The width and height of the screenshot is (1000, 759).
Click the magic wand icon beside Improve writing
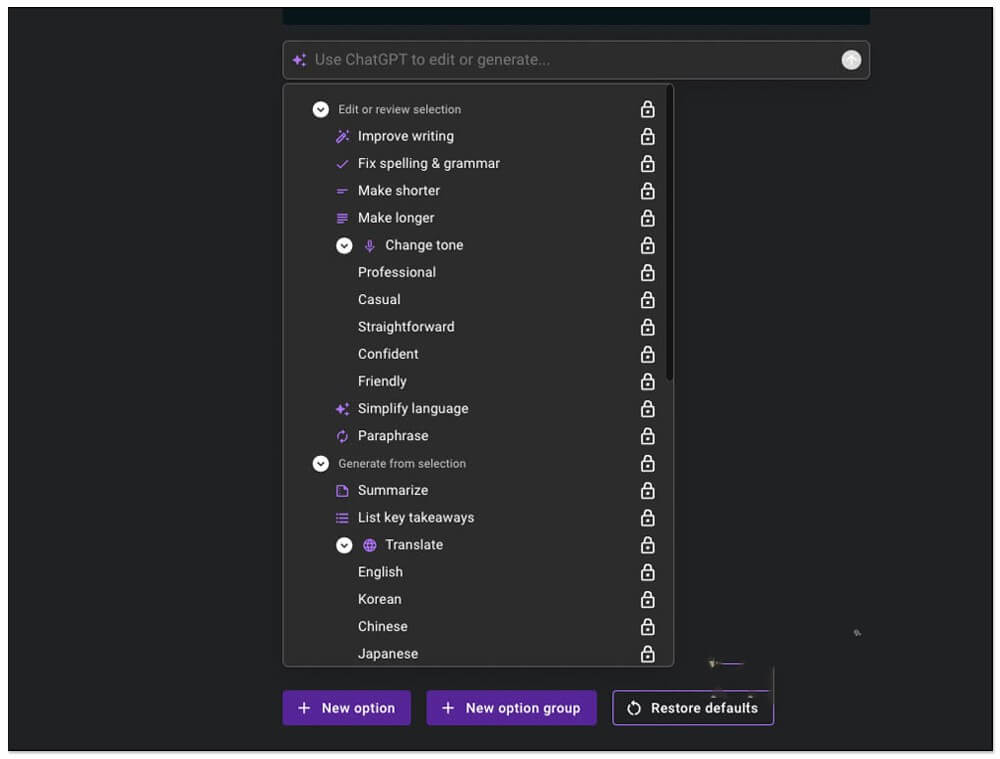coord(342,136)
